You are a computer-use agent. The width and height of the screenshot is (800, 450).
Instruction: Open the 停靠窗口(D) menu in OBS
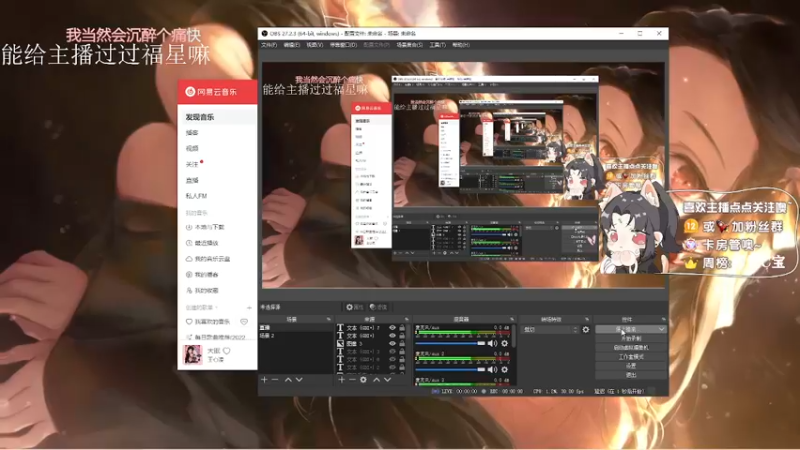343,45
